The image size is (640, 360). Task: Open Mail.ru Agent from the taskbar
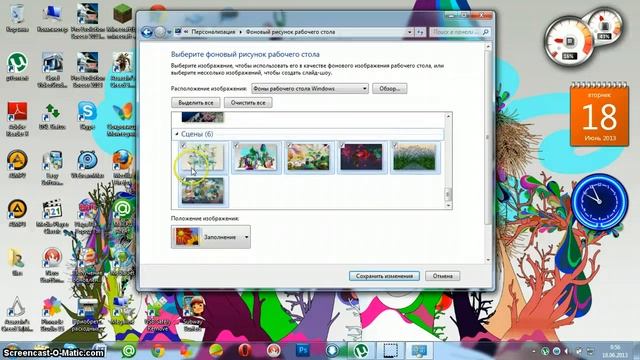(129, 351)
